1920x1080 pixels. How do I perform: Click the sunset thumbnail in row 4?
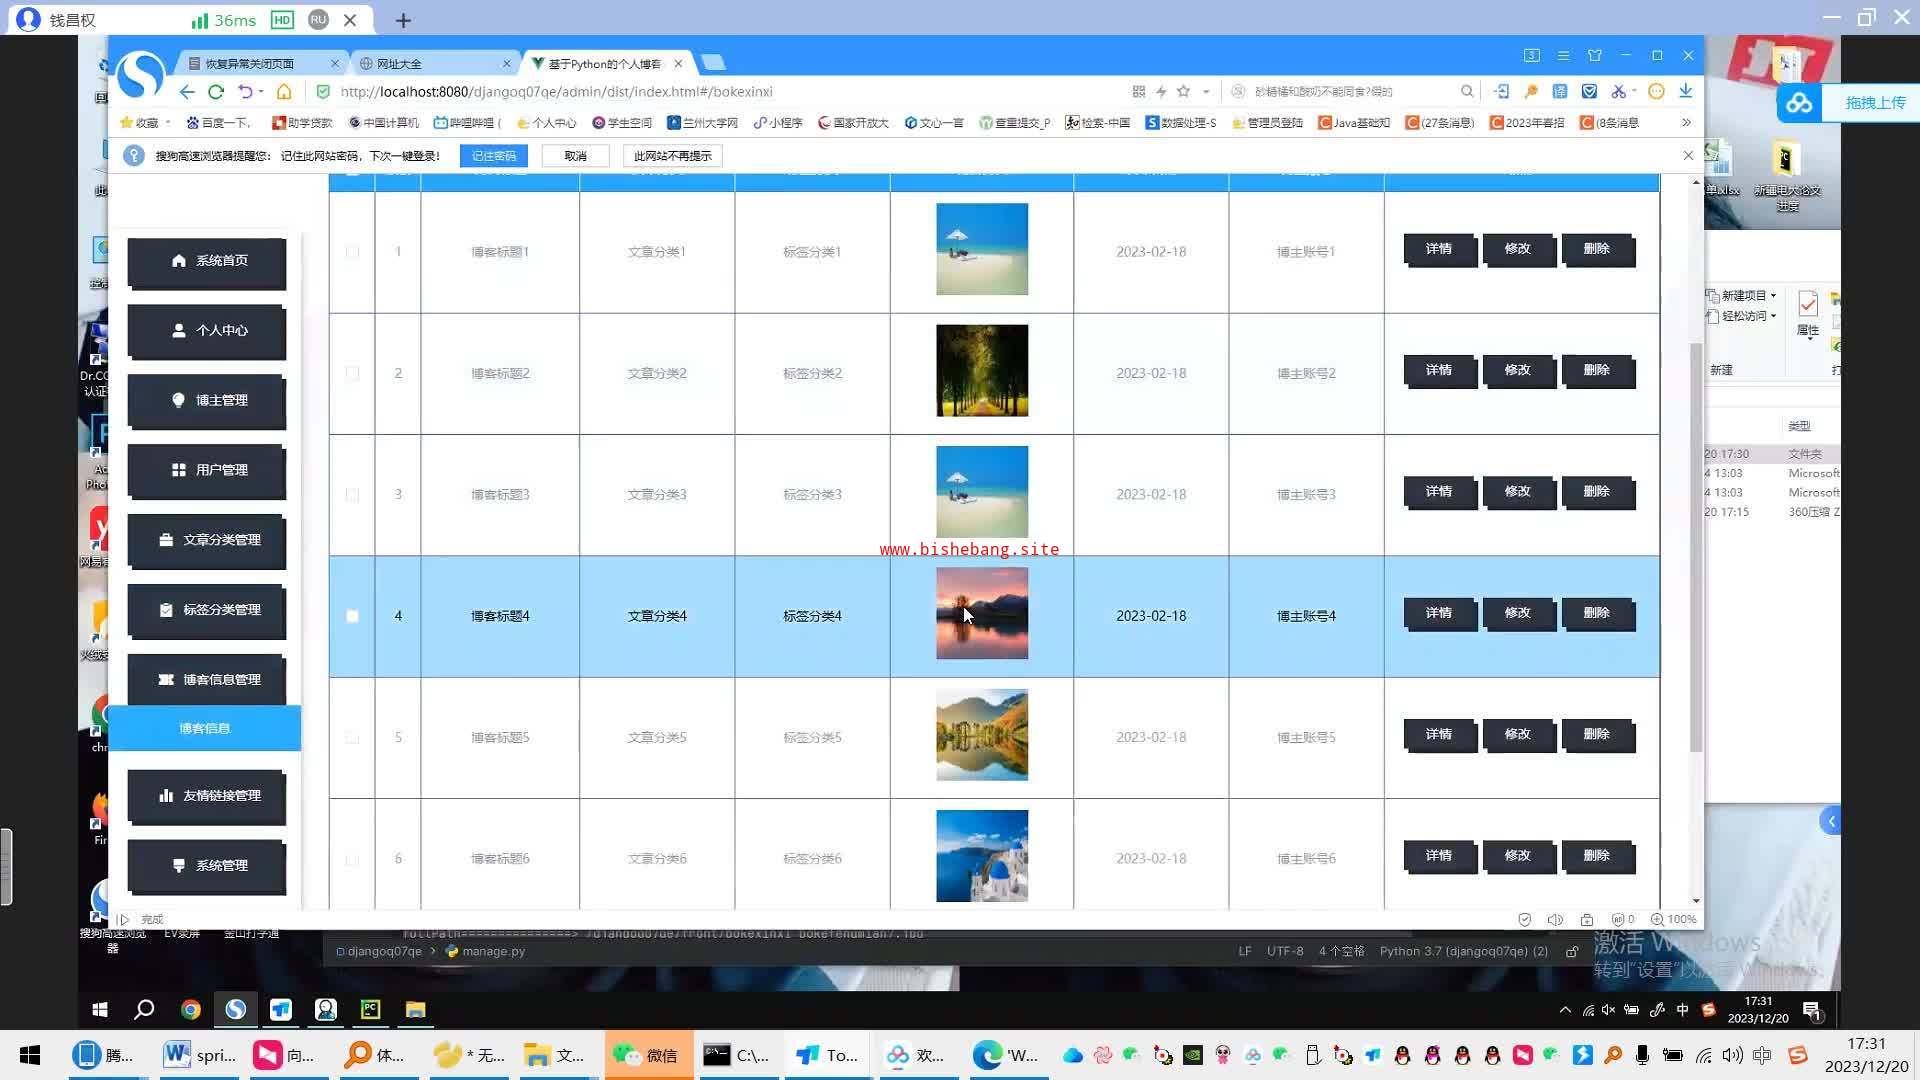click(981, 613)
